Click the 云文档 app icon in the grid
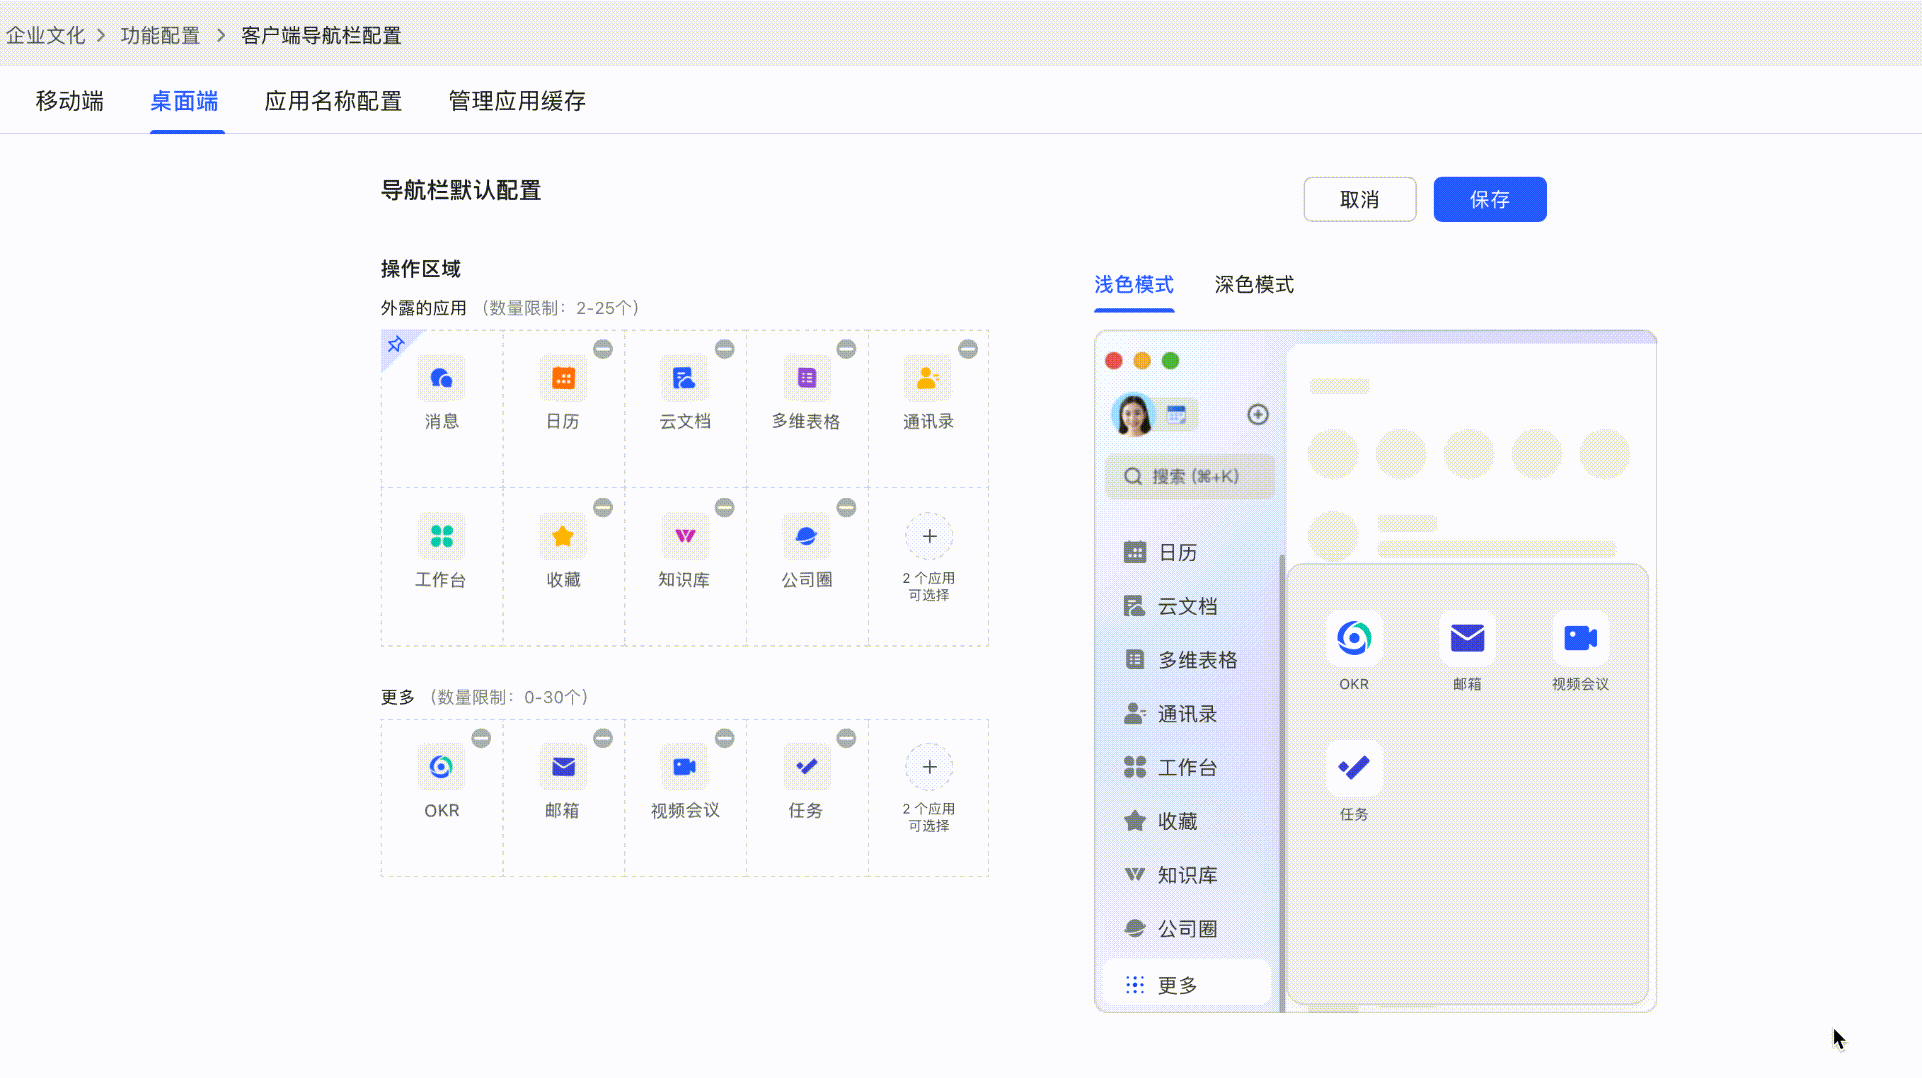 click(x=685, y=378)
